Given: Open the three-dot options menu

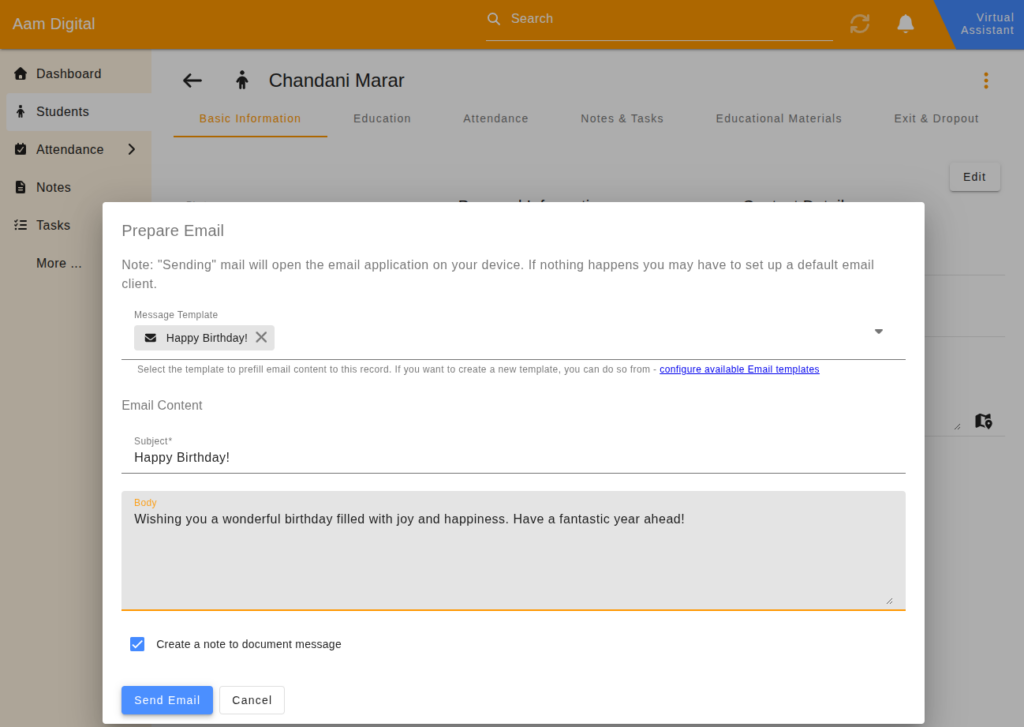Looking at the screenshot, I should [985, 80].
